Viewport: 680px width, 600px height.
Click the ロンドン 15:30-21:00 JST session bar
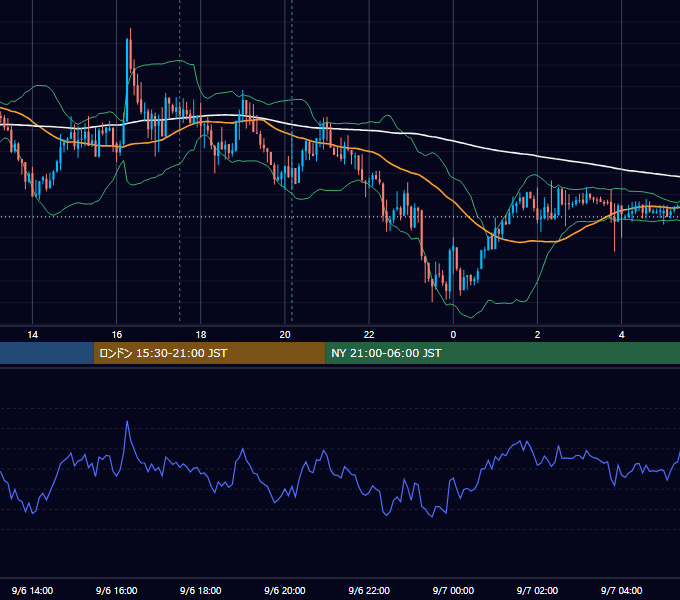coord(209,353)
